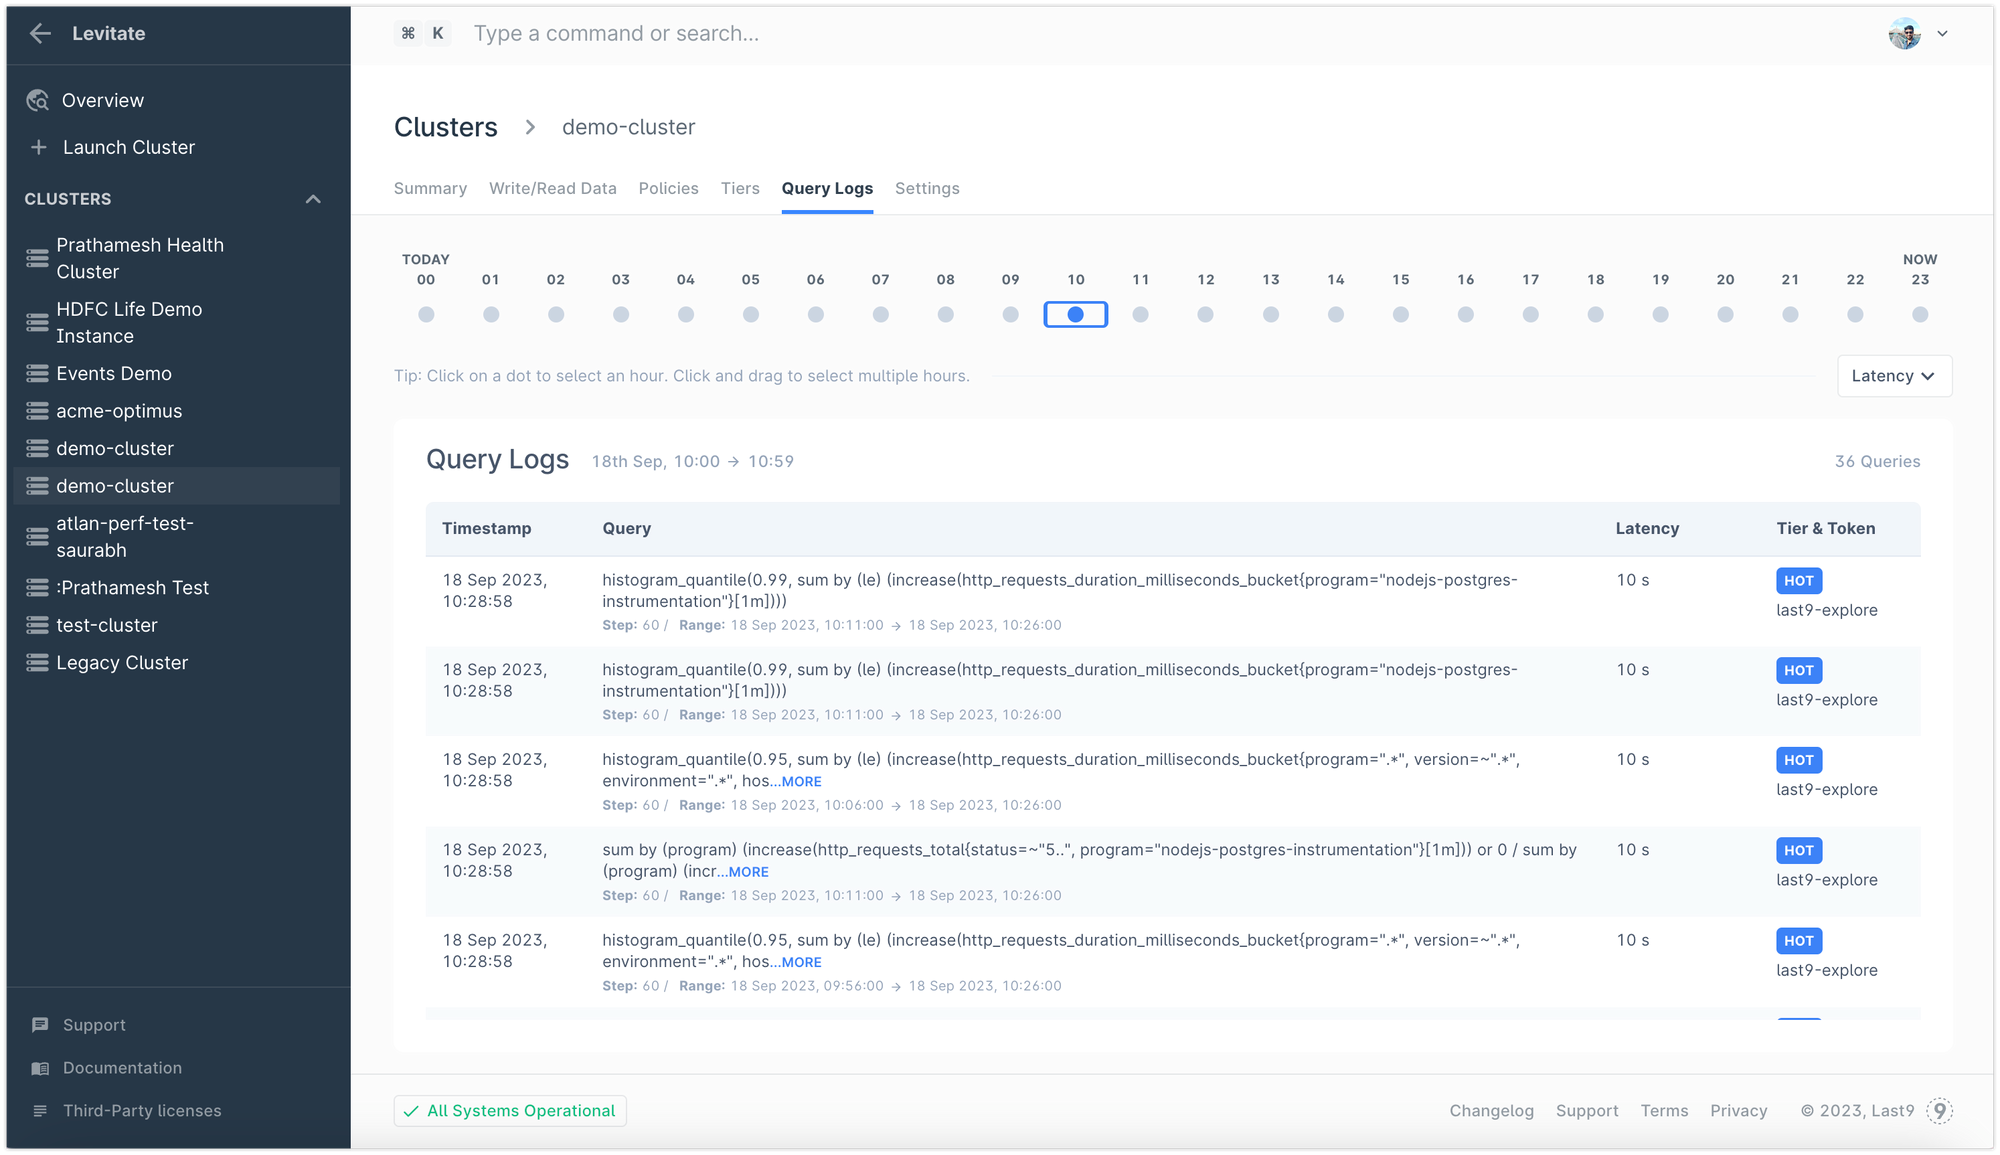Switch to the Write/Read Data tab
Screen dimensions: 2000x1155
point(552,188)
